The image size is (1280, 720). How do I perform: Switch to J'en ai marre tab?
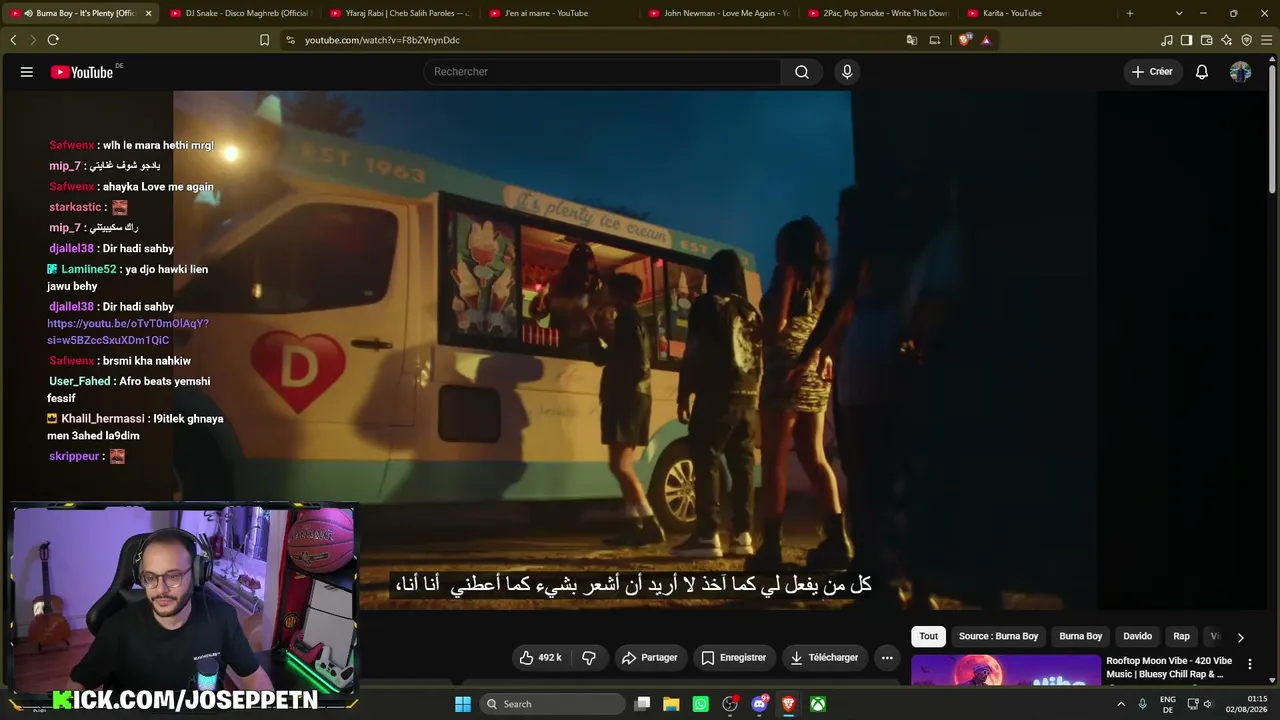[x=560, y=13]
